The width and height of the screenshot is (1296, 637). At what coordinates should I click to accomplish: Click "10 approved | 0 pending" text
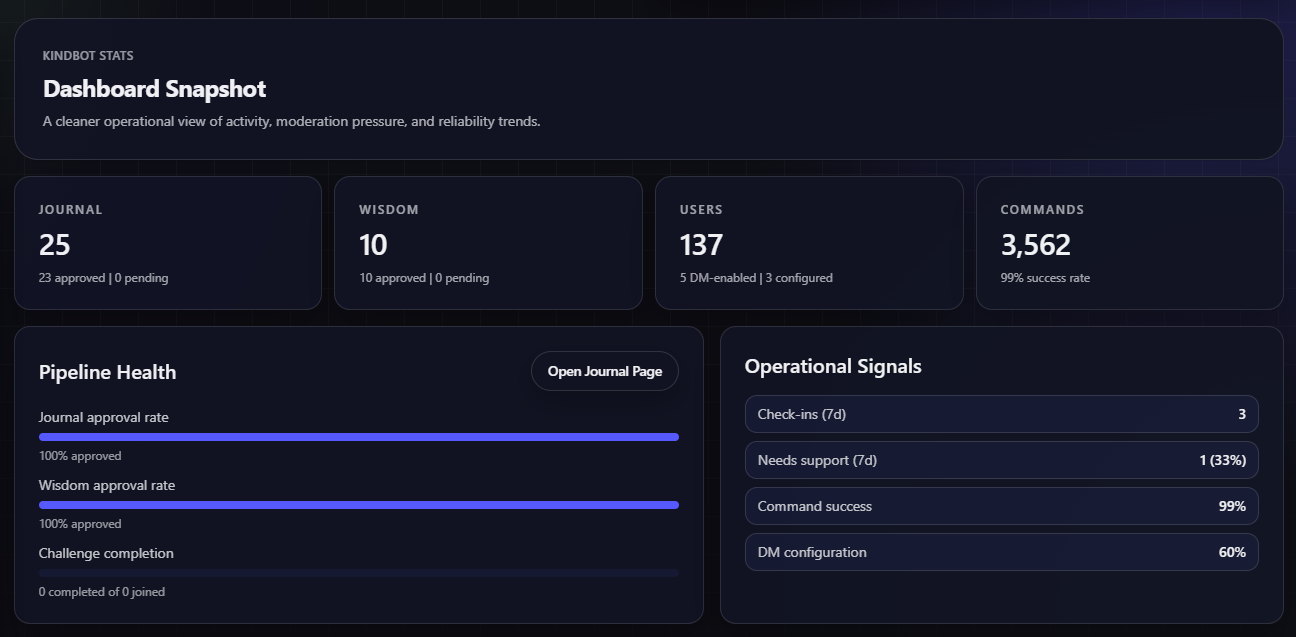(x=424, y=278)
